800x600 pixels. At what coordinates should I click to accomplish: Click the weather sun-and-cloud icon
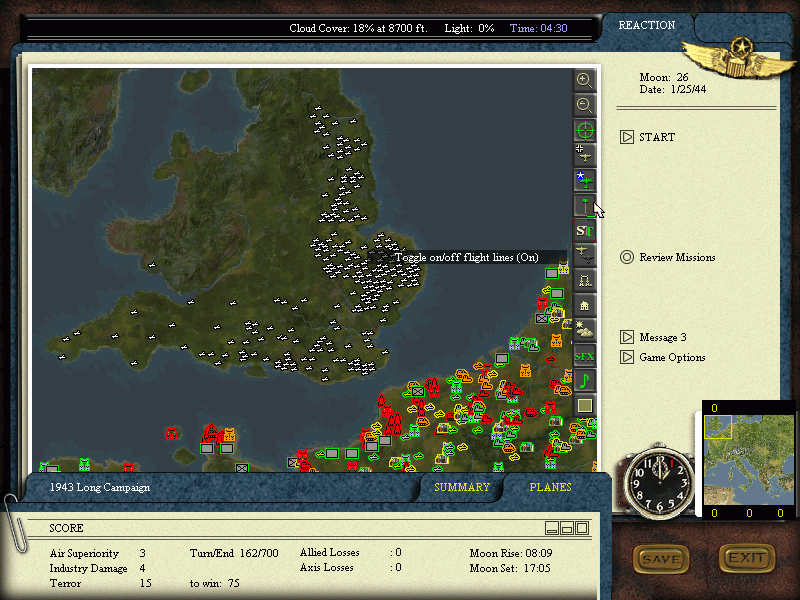coord(585,330)
